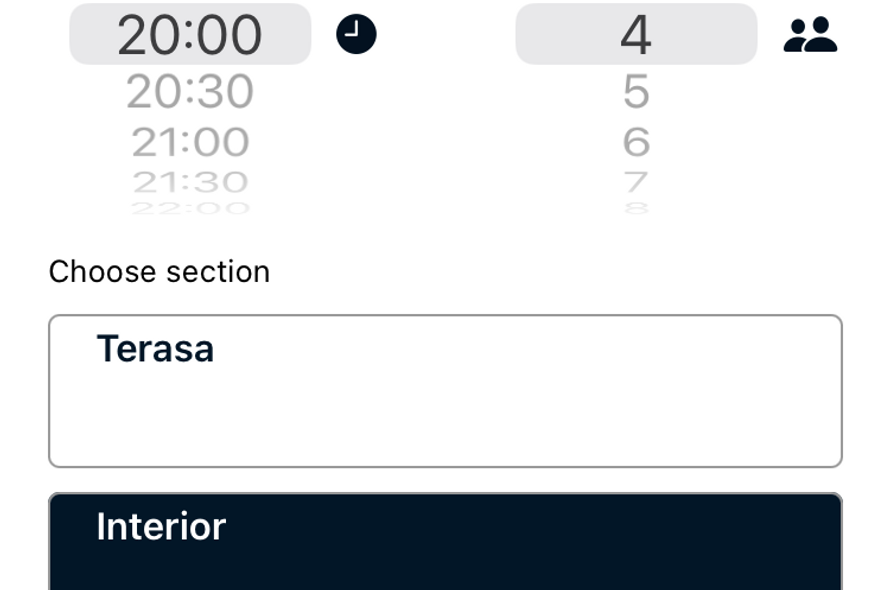
Task: Tap the faded 22:00 time entry
Action: click(x=190, y=208)
